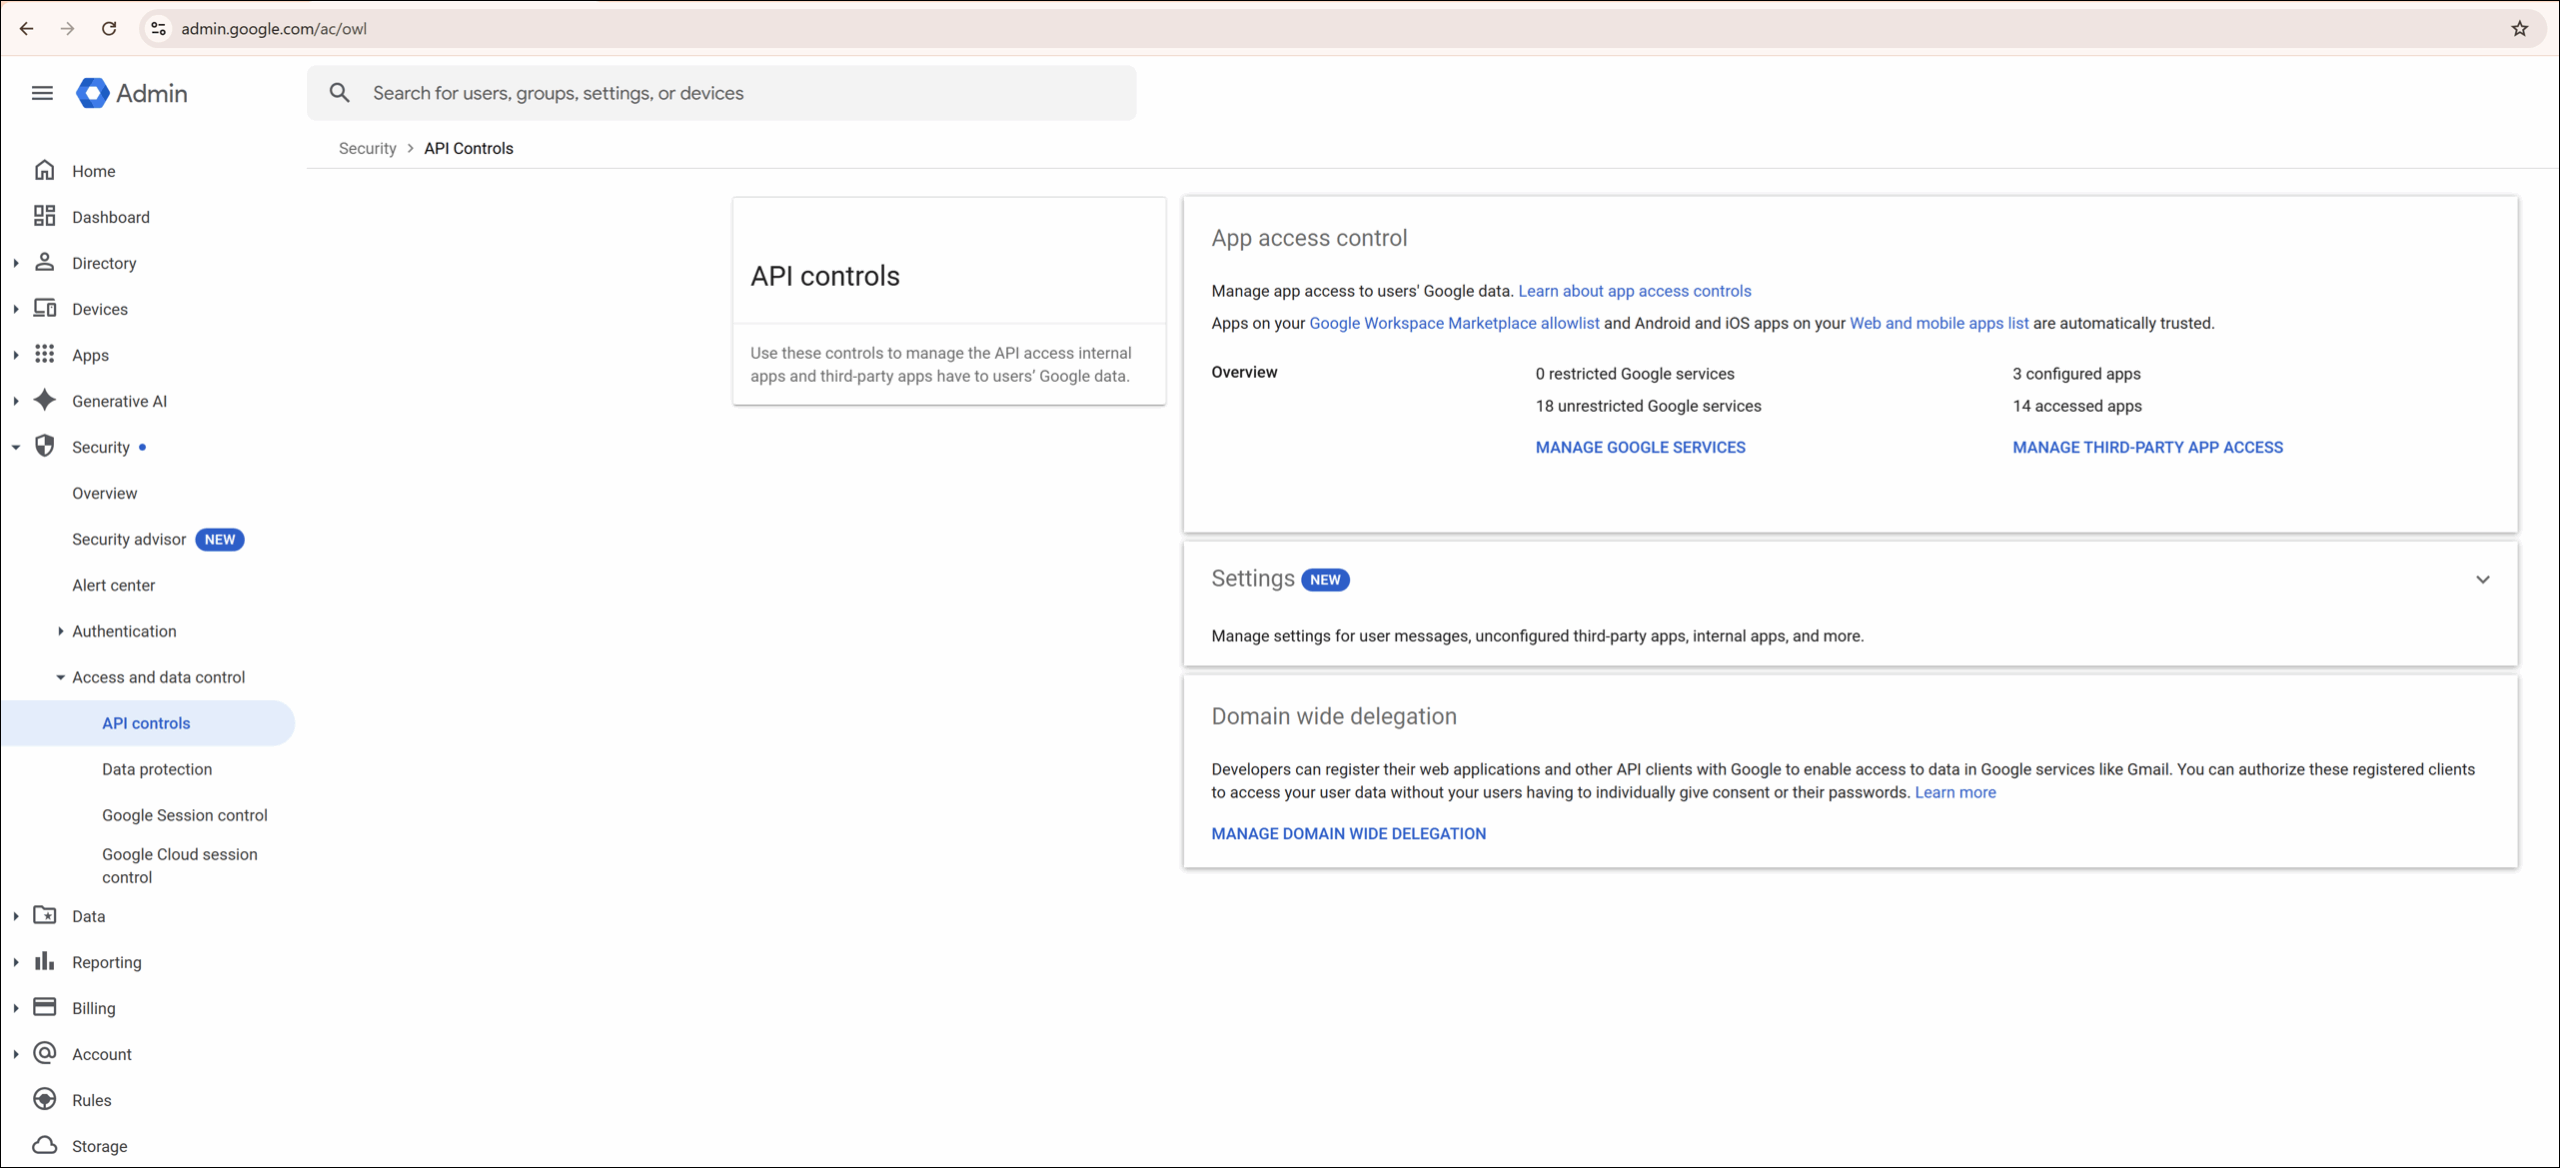The width and height of the screenshot is (2560, 1168).
Task: Select Google Session control menu item
Action: coord(185,815)
